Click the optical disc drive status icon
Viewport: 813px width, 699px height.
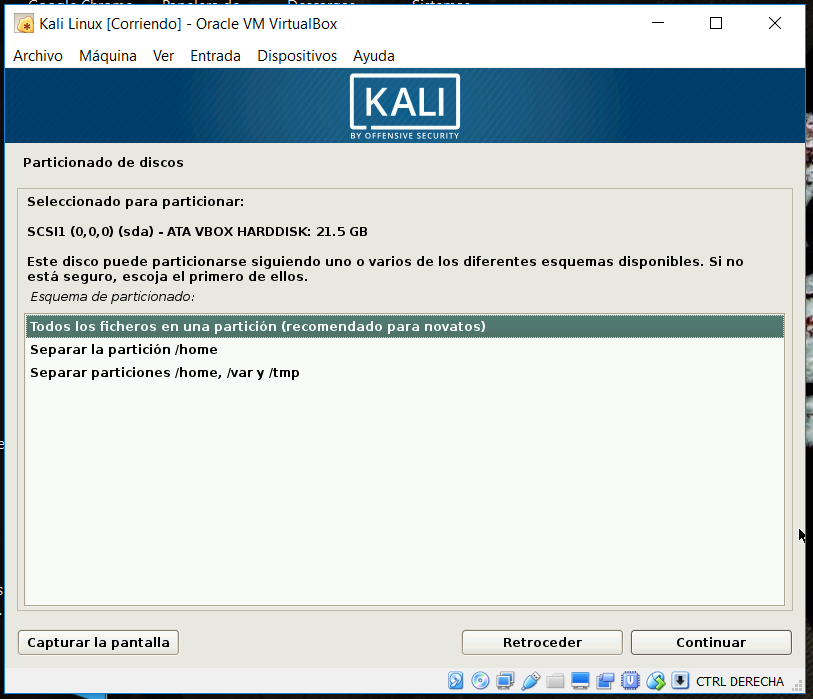(x=481, y=681)
